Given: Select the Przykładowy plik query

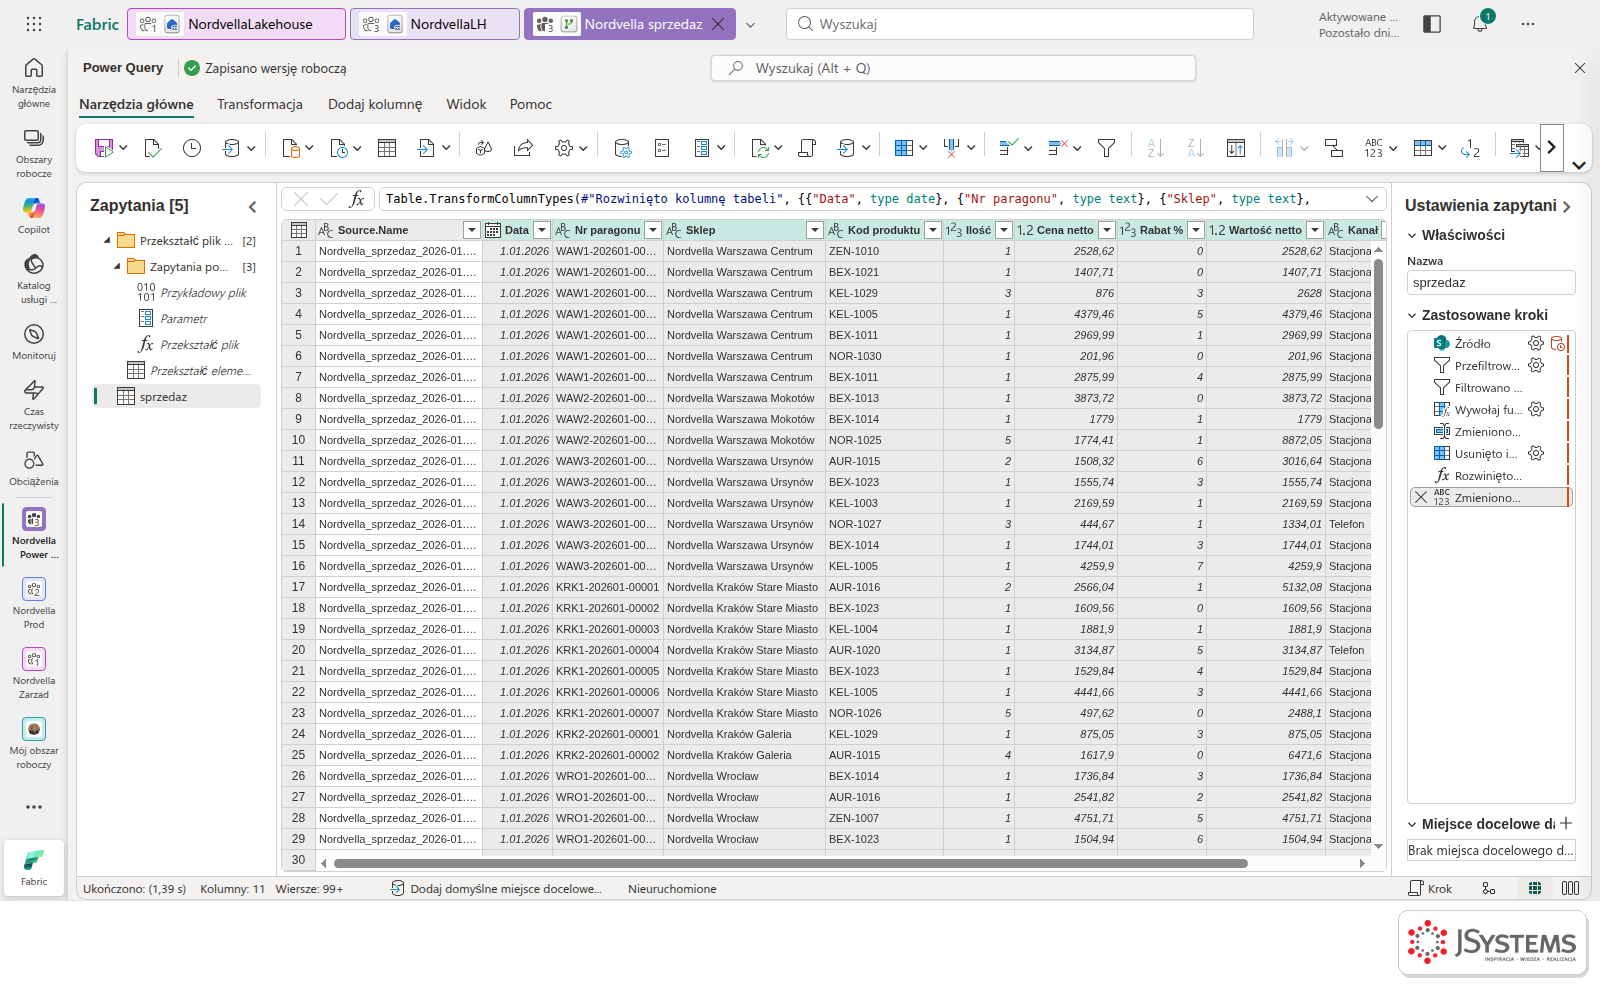Looking at the screenshot, I should tap(203, 293).
